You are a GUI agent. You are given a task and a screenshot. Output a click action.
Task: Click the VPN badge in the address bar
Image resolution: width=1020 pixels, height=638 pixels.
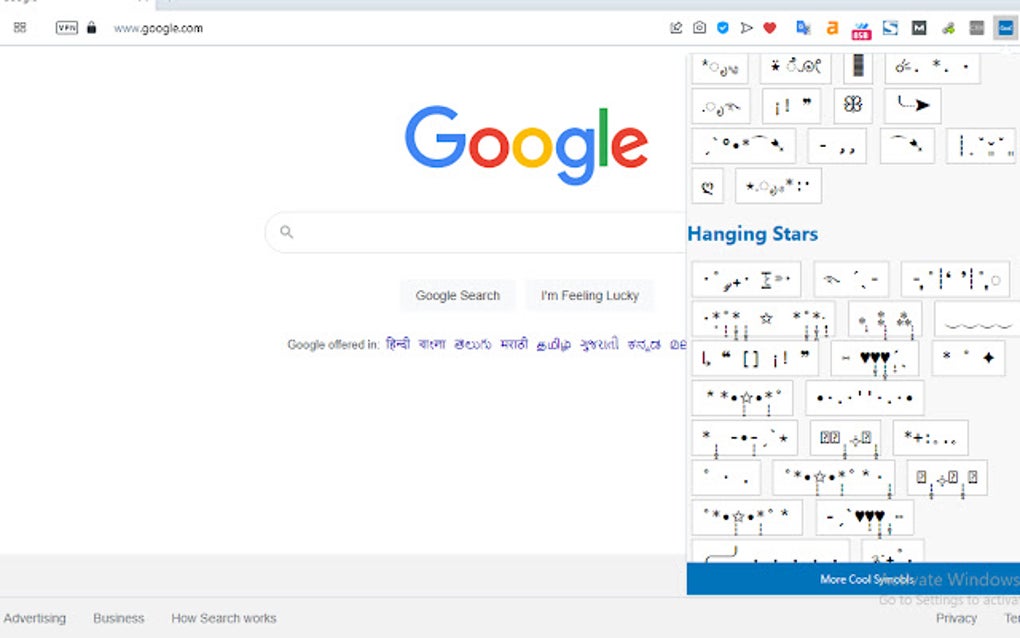(66, 28)
